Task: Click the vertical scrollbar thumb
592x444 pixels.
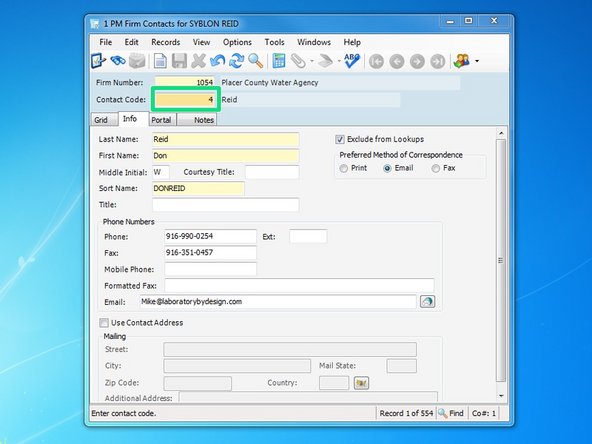Action: (x=501, y=261)
